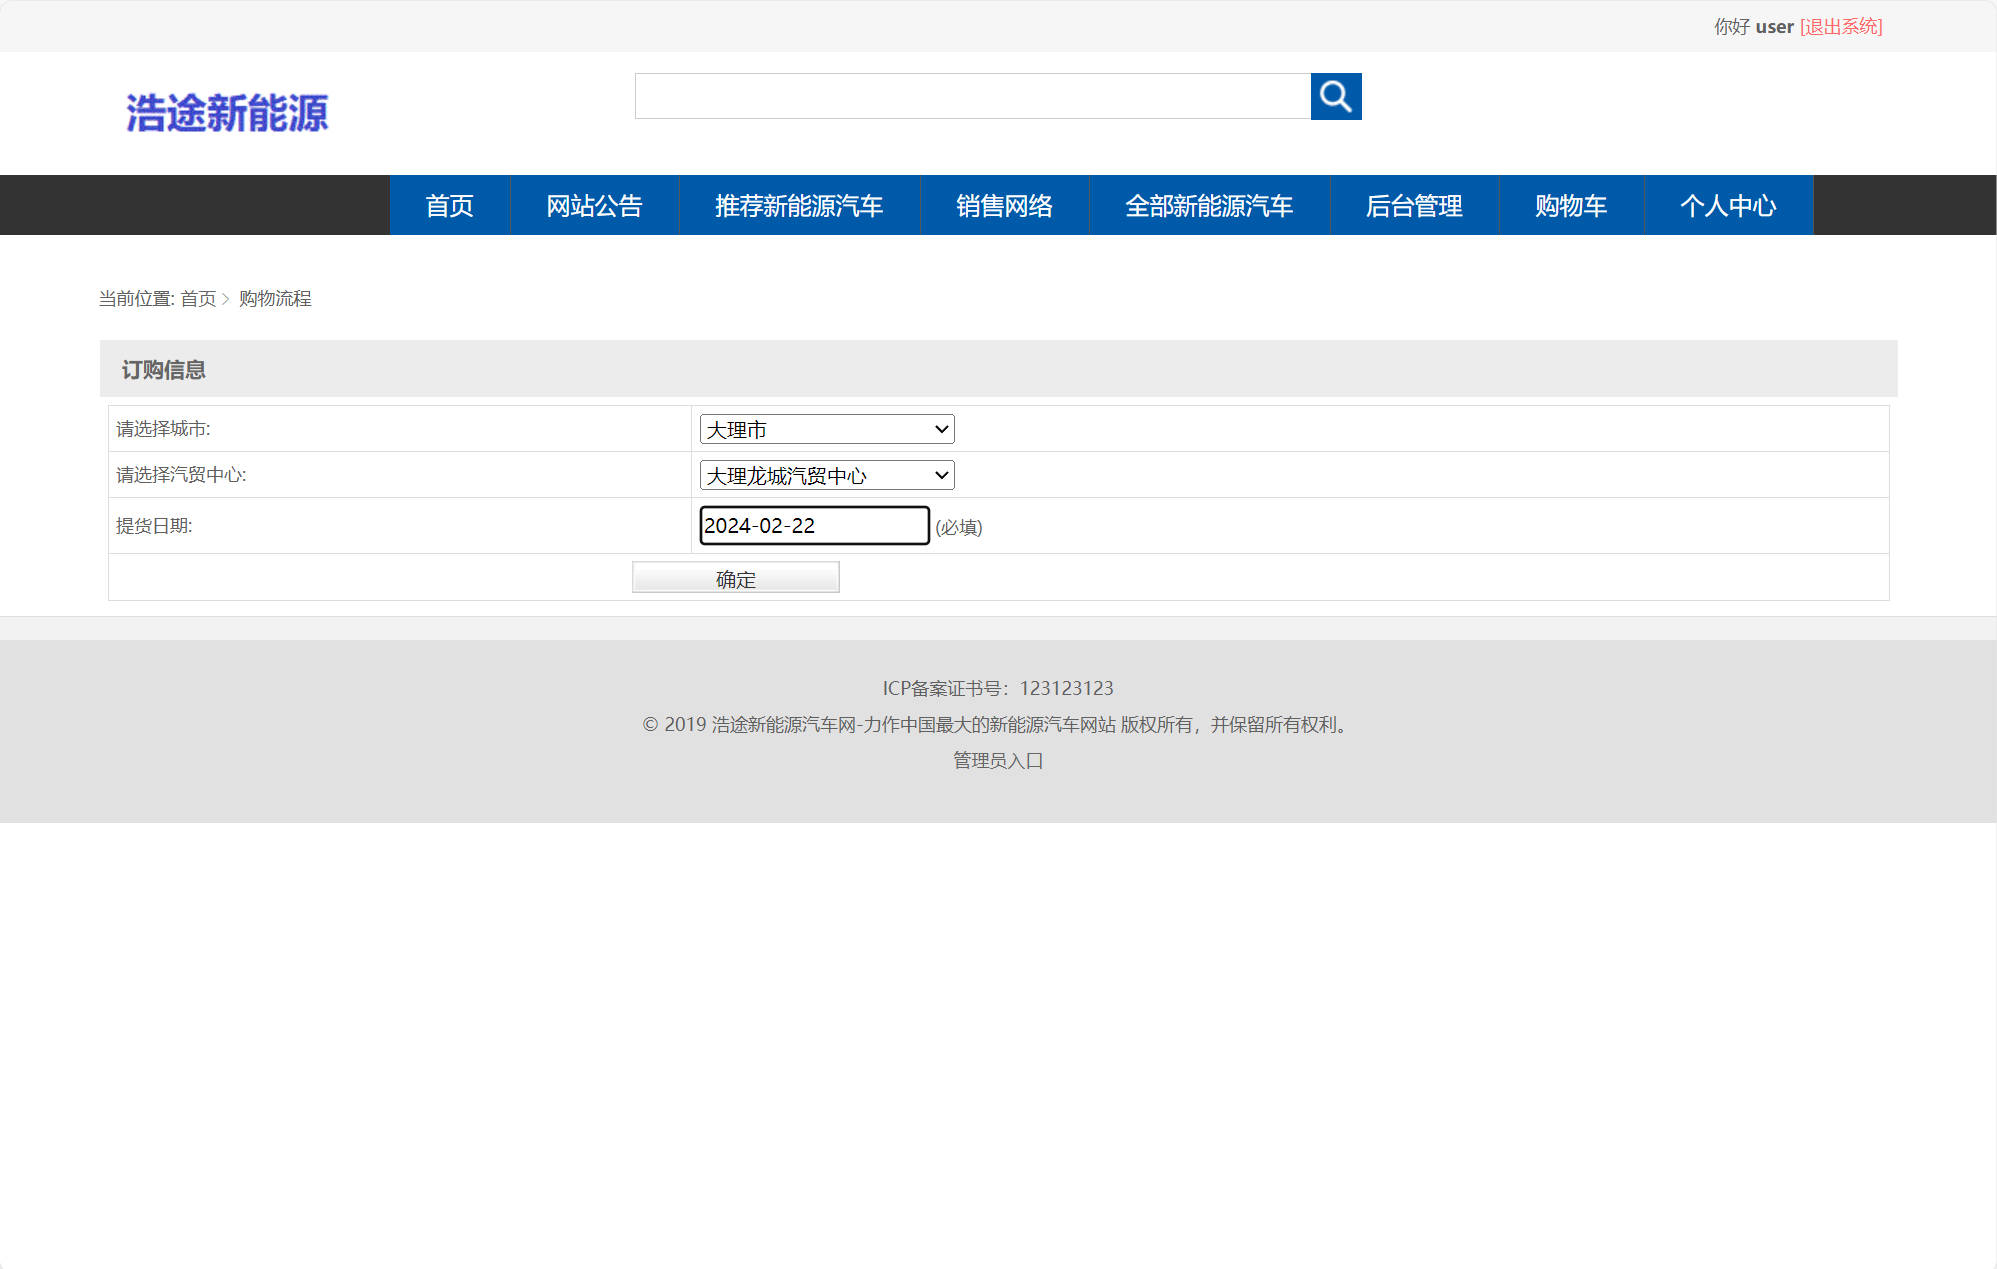
Task: Browse 全部新能源汽车 all vehicles
Action: [1209, 205]
